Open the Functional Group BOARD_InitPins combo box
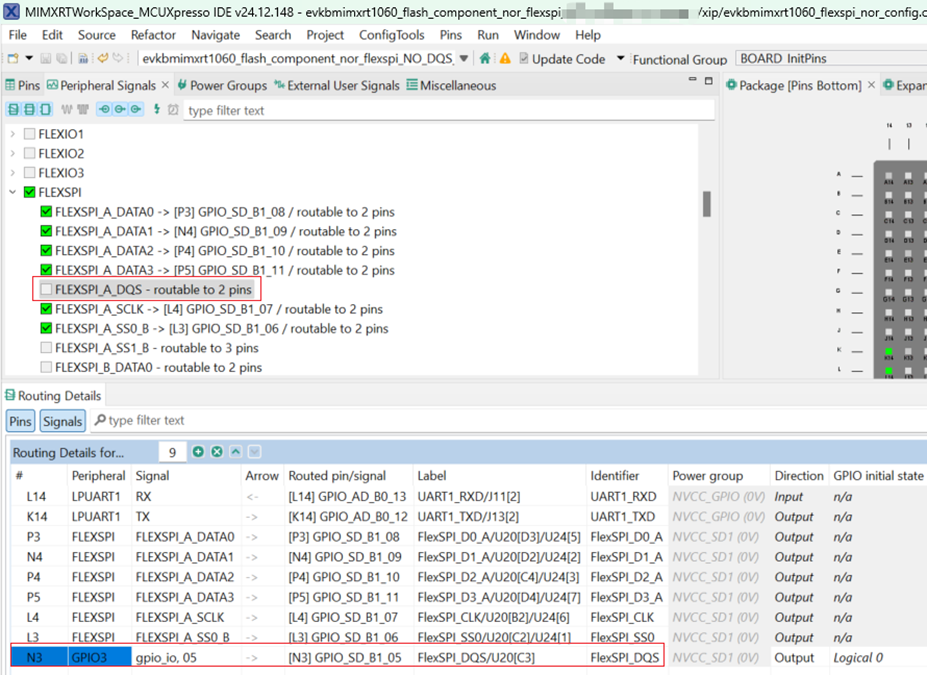Image resolution: width=927 pixels, height=675 pixels. pos(831,59)
